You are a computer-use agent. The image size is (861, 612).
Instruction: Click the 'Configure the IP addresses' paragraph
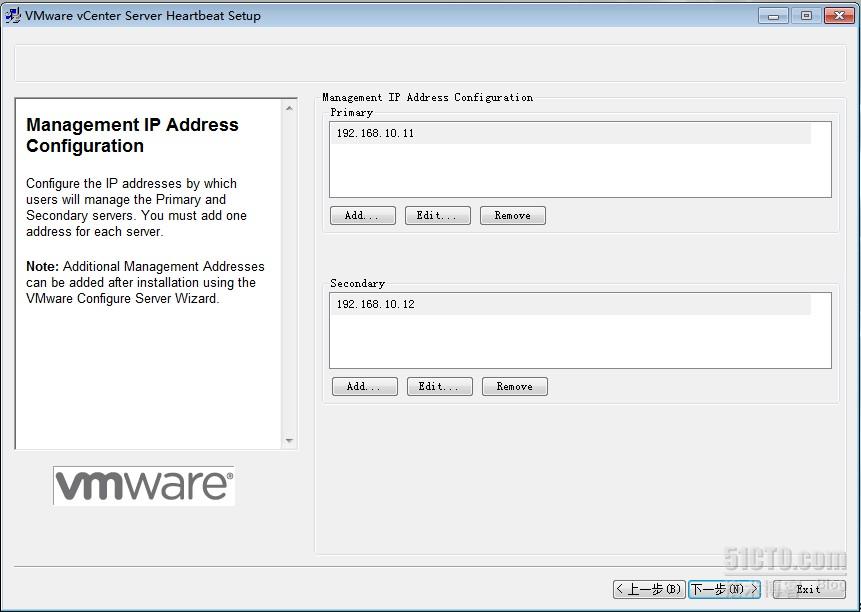coord(136,207)
